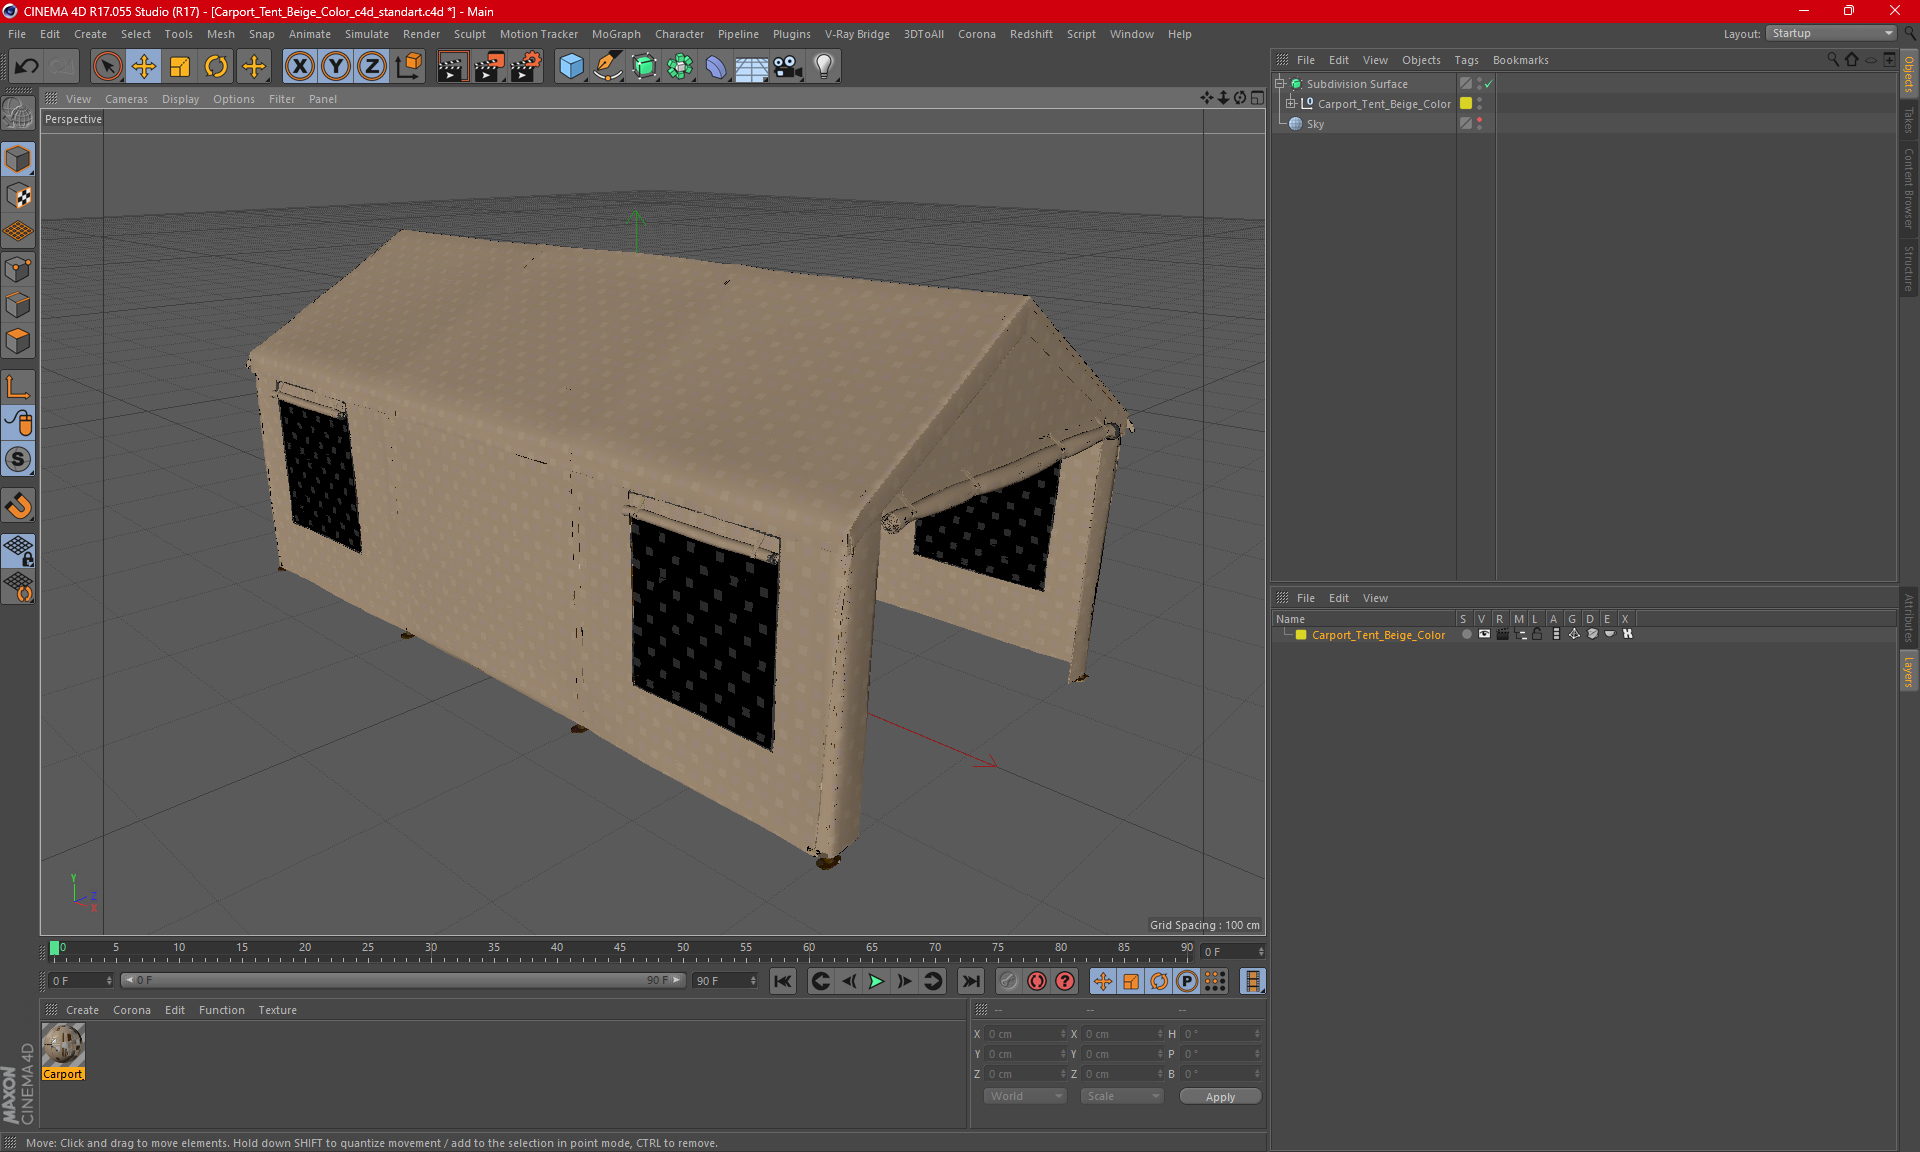Toggle Subdivision Surface enable checkmark
This screenshot has height=1152, width=1920.
click(x=1488, y=84)
